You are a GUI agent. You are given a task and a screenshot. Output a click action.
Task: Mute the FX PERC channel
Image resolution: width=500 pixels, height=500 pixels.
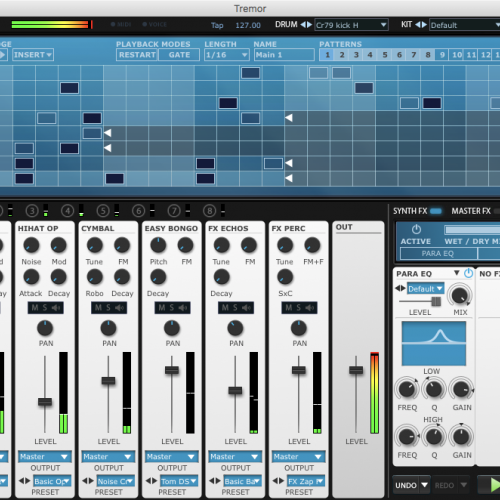(x=289, y=308)
